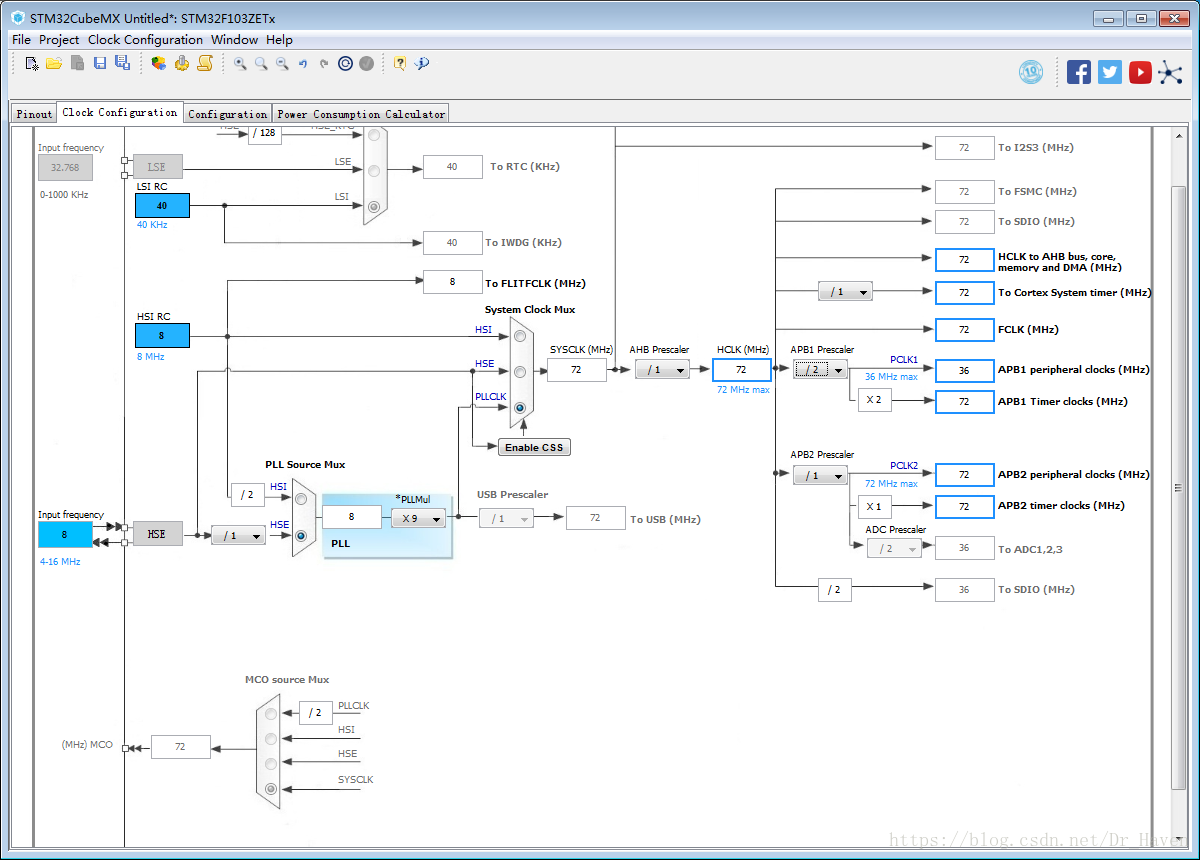Open ST Facebook page icon
The image size is (1200, 860).
1079,72
